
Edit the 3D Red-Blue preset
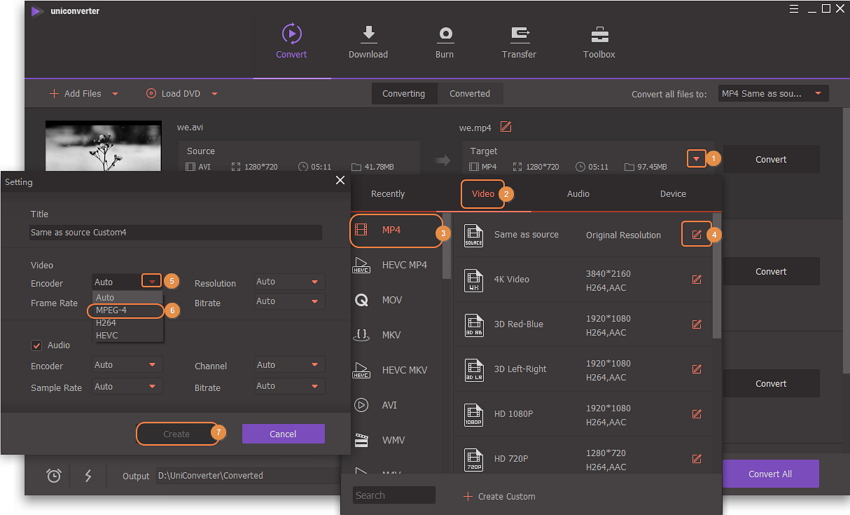[x=697, y=325]
